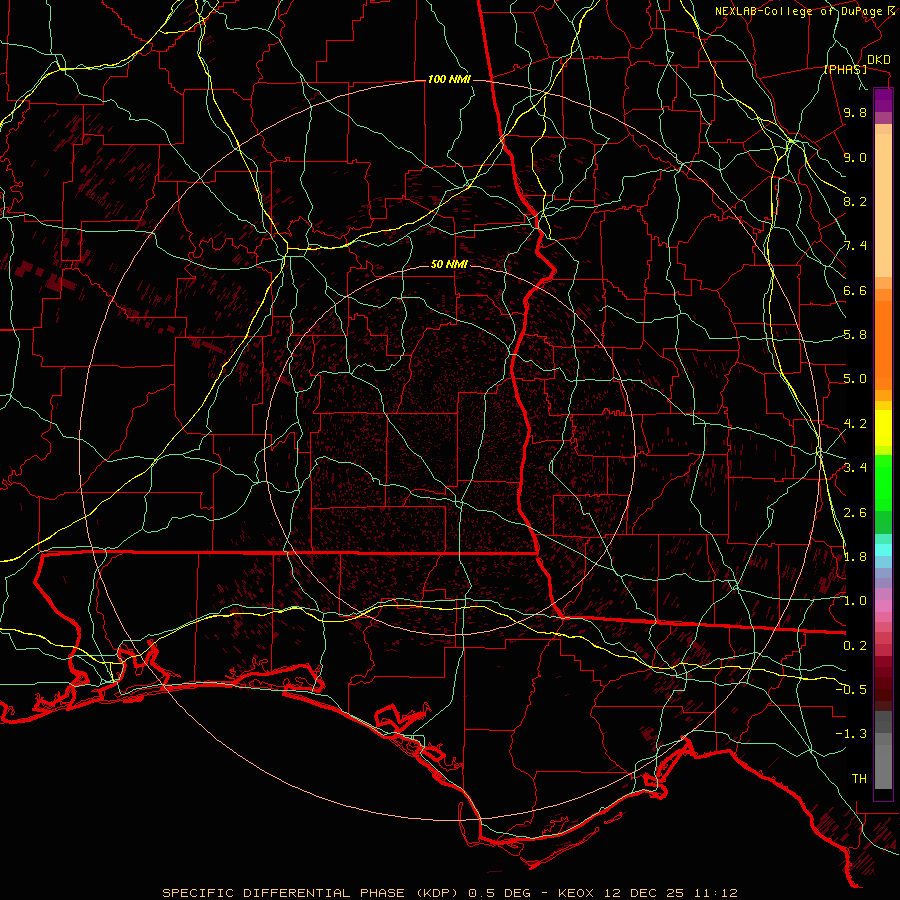Click the 0.5 DEG elevation angle text
The height and width of the screenshot is (900, 900).
(498, 893)
